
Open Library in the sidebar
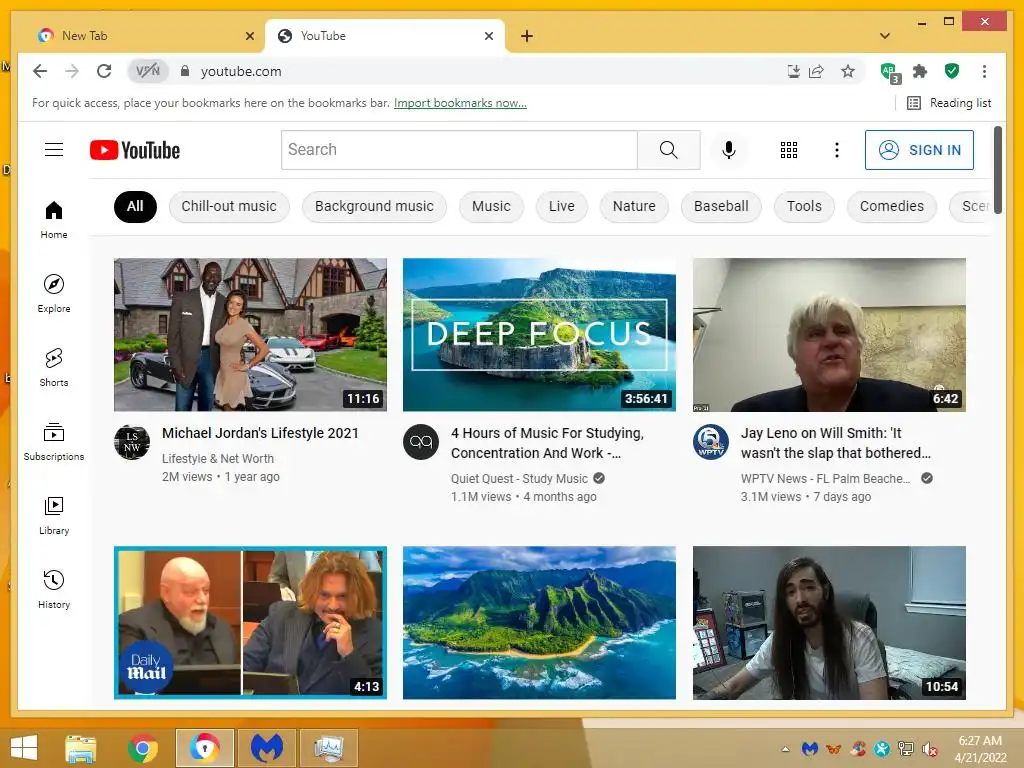(54, 516)
